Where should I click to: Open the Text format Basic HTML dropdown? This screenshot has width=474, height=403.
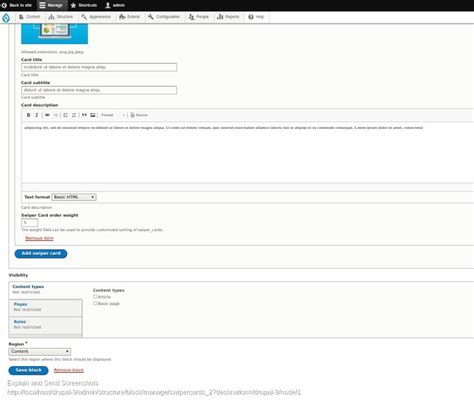74,197
